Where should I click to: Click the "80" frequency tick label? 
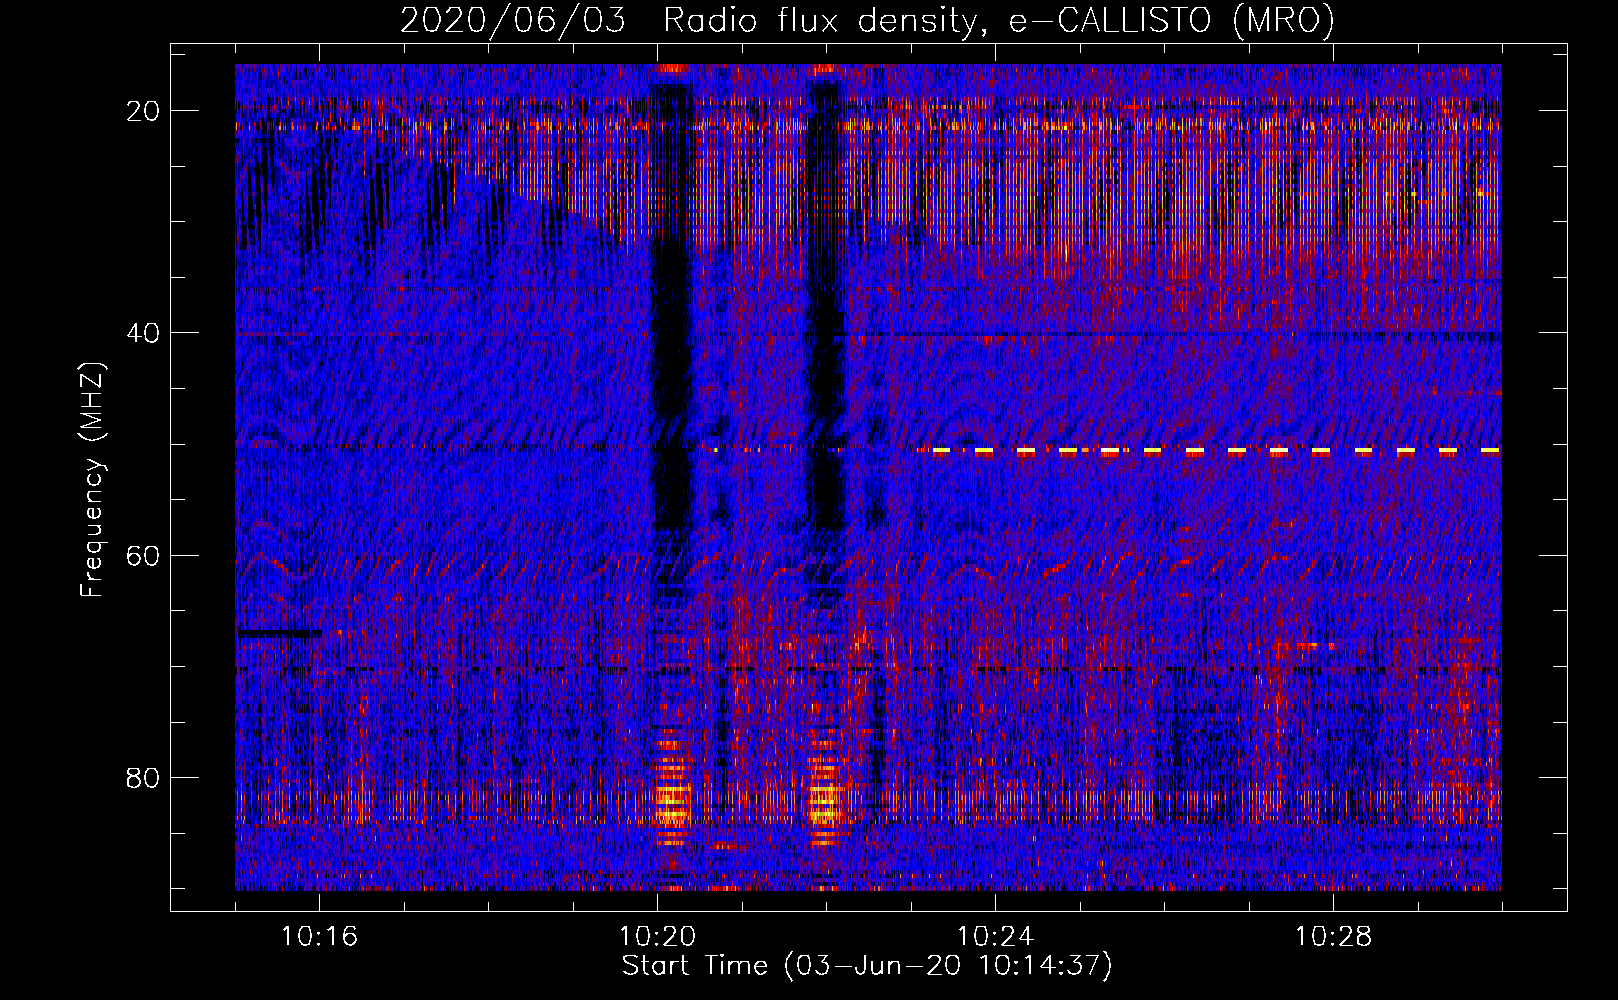click(144, 777)
